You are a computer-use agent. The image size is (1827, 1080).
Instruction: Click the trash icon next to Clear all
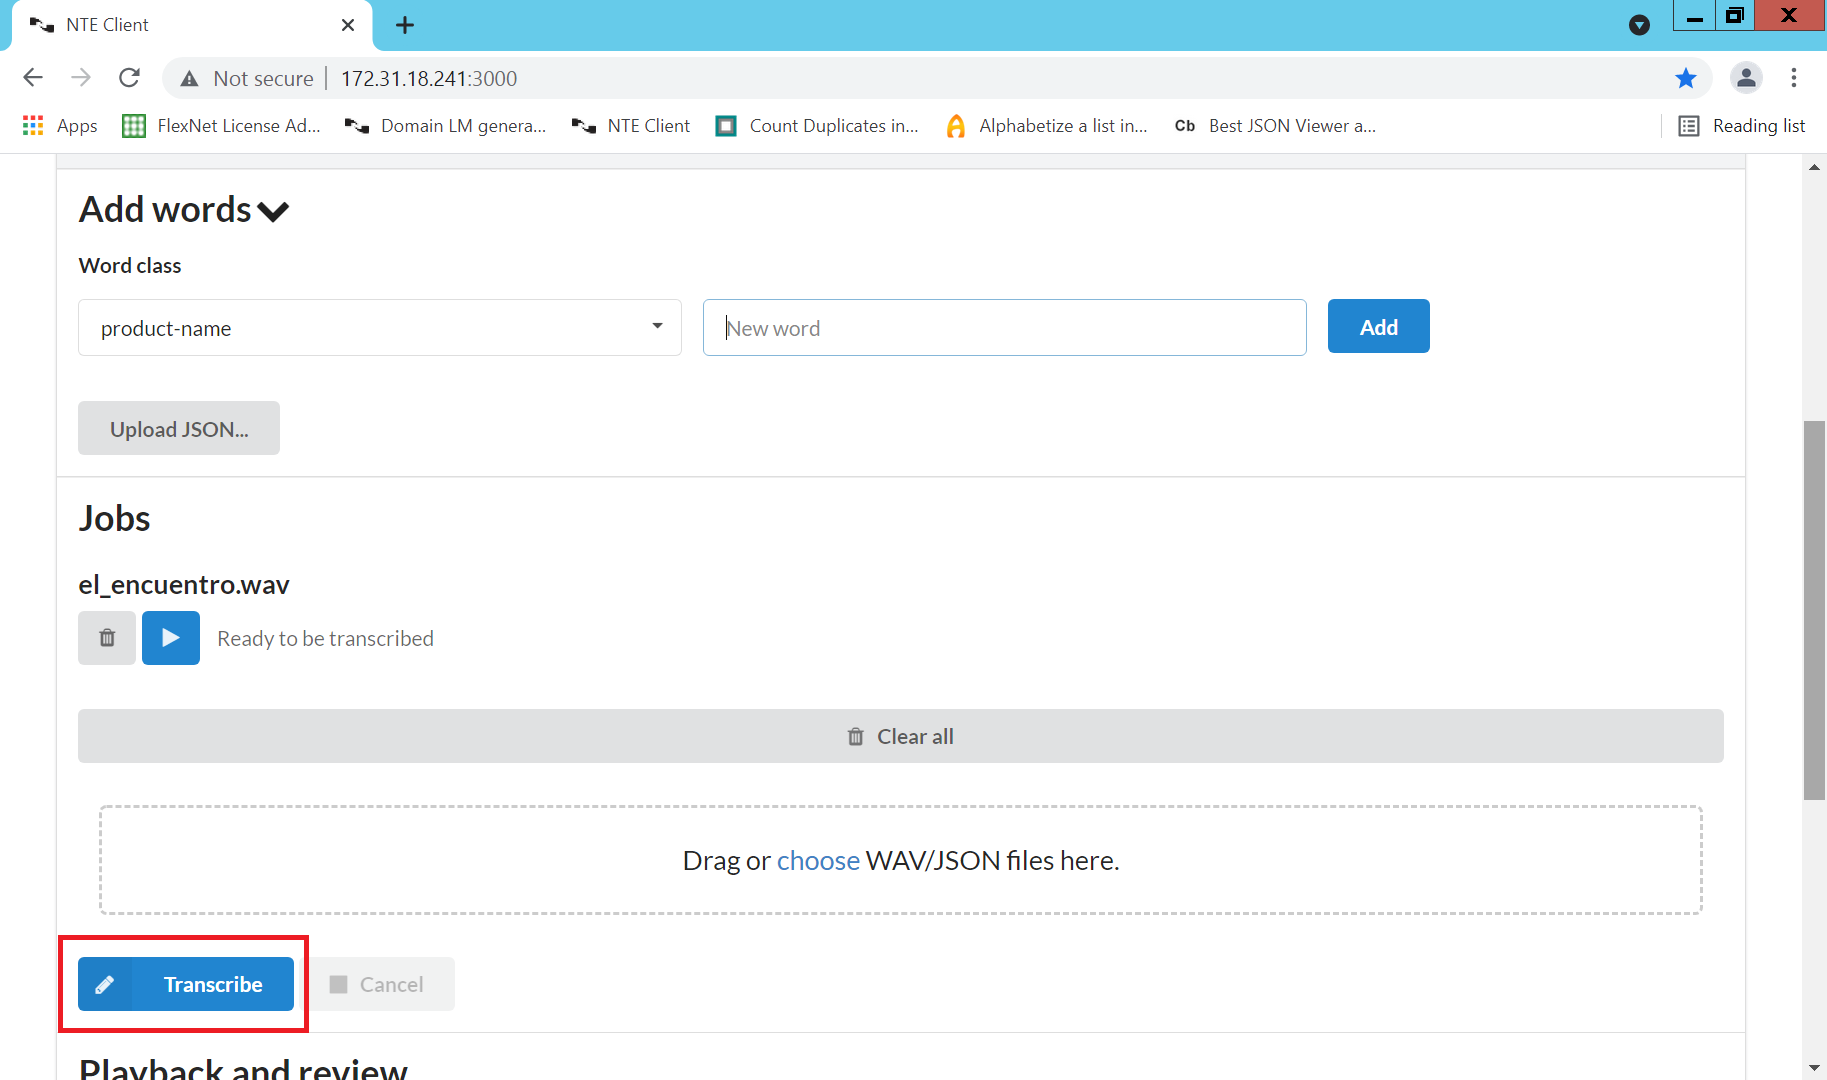(855, 736)
